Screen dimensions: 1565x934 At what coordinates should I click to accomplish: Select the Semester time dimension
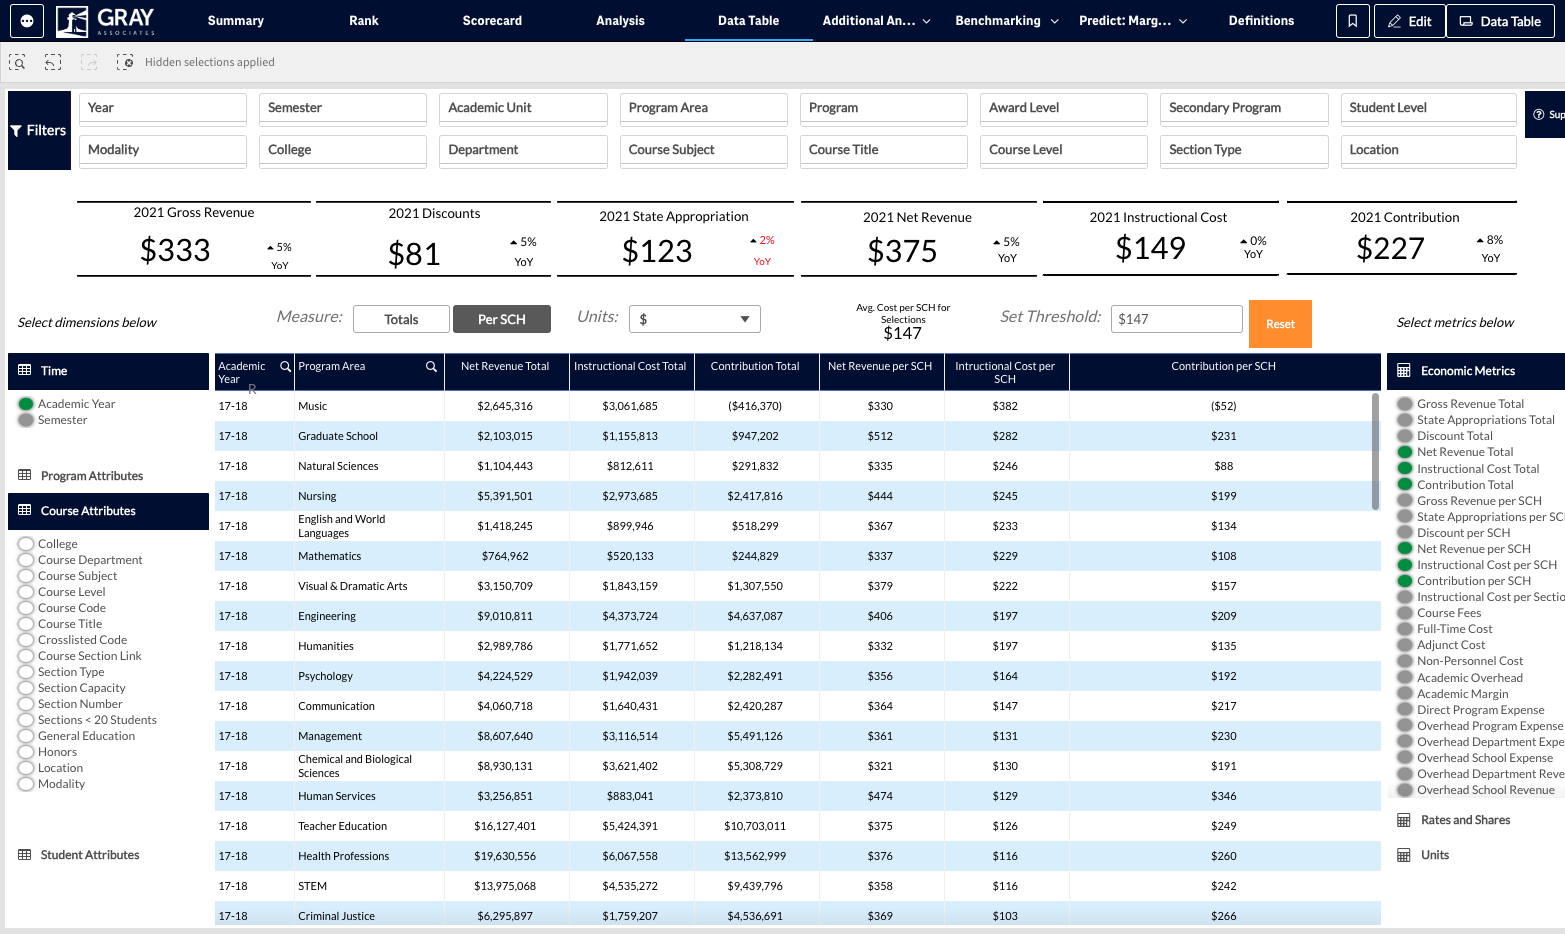tap(26, 420)
